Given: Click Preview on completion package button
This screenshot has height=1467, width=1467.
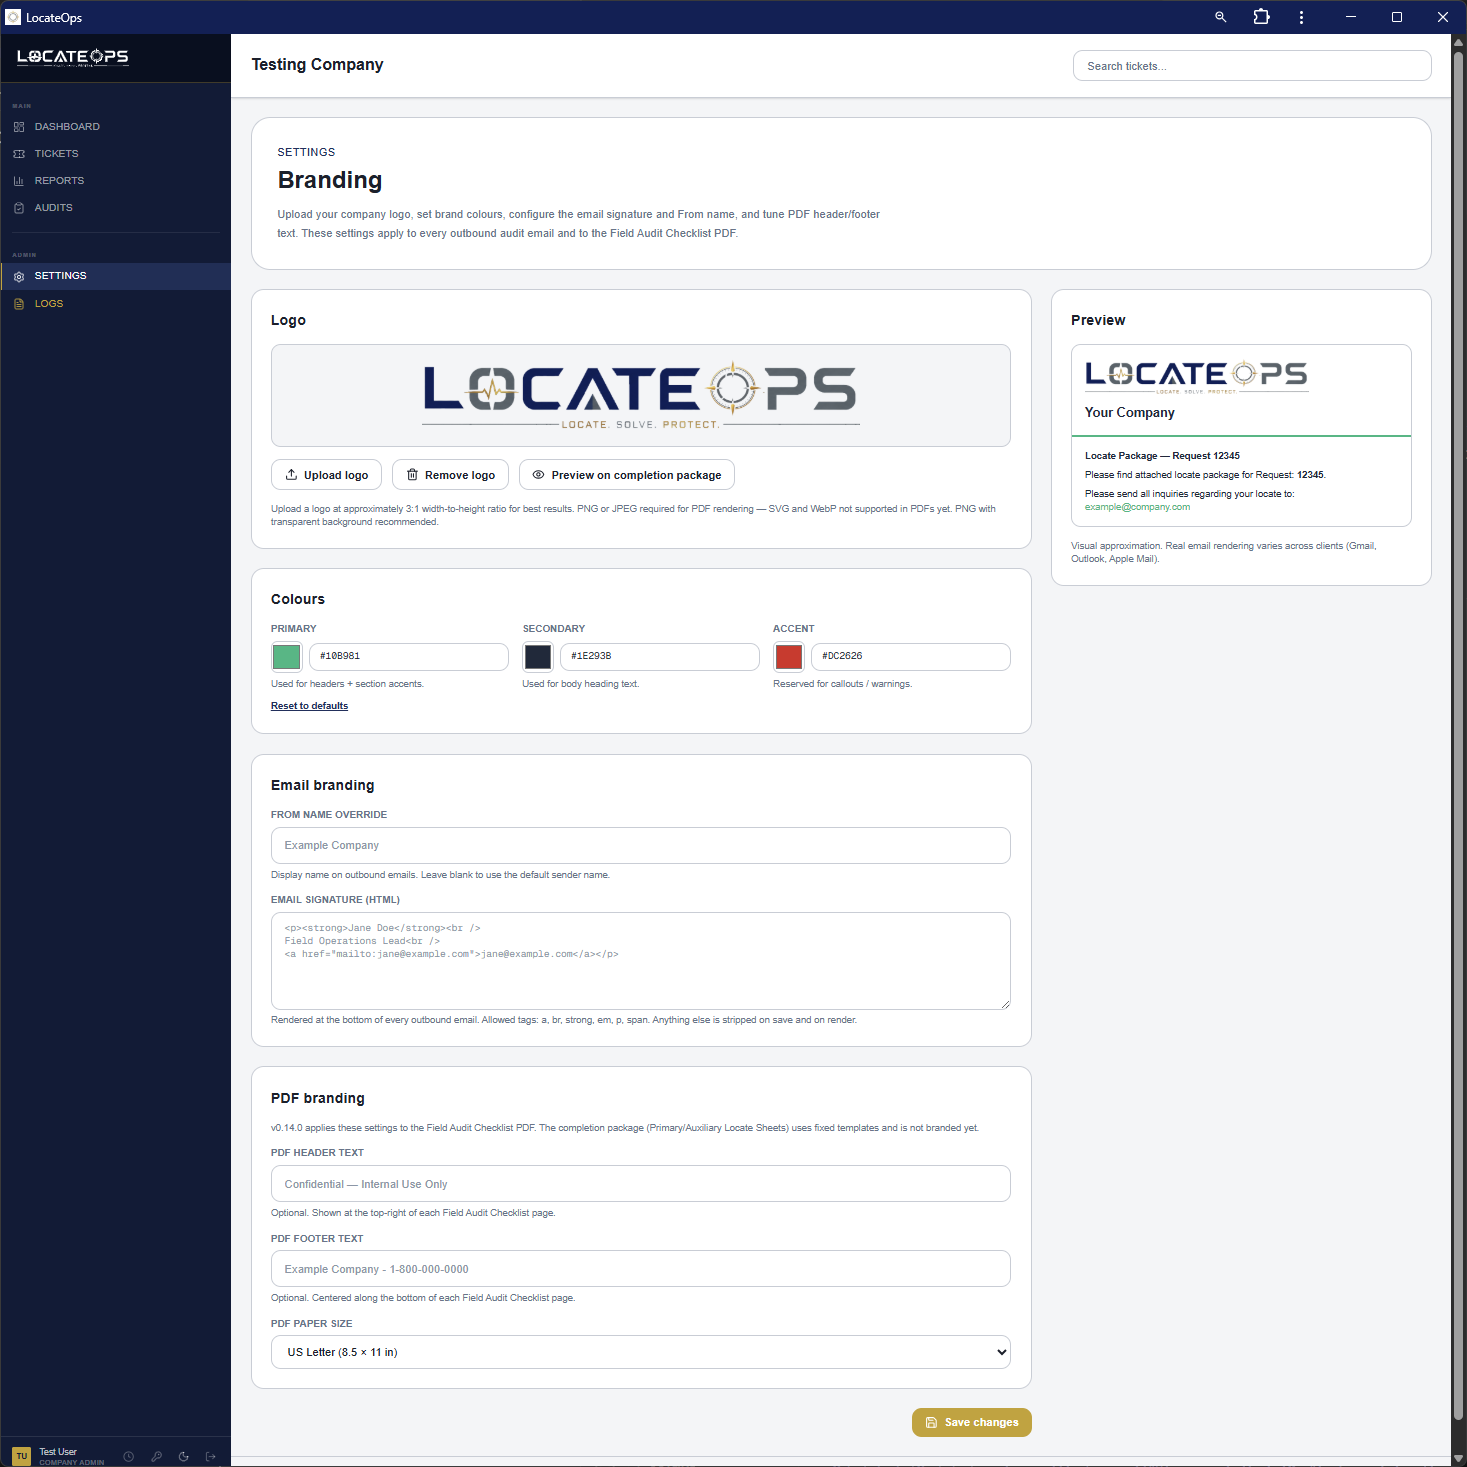Looking at the screenshot, I should click(627, 475).
